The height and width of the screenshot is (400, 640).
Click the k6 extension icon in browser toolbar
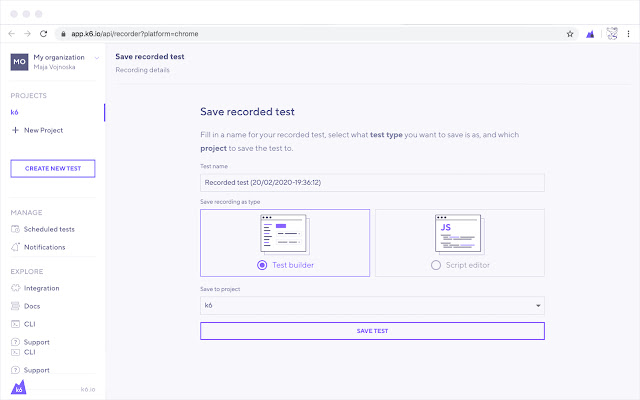(x=590, y=33)
